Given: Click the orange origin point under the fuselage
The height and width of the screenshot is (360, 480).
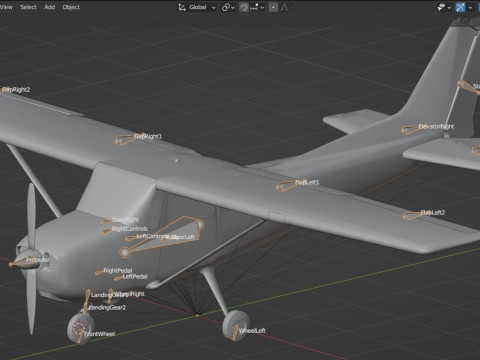Looking at the screenshot, I should [197, 315].
